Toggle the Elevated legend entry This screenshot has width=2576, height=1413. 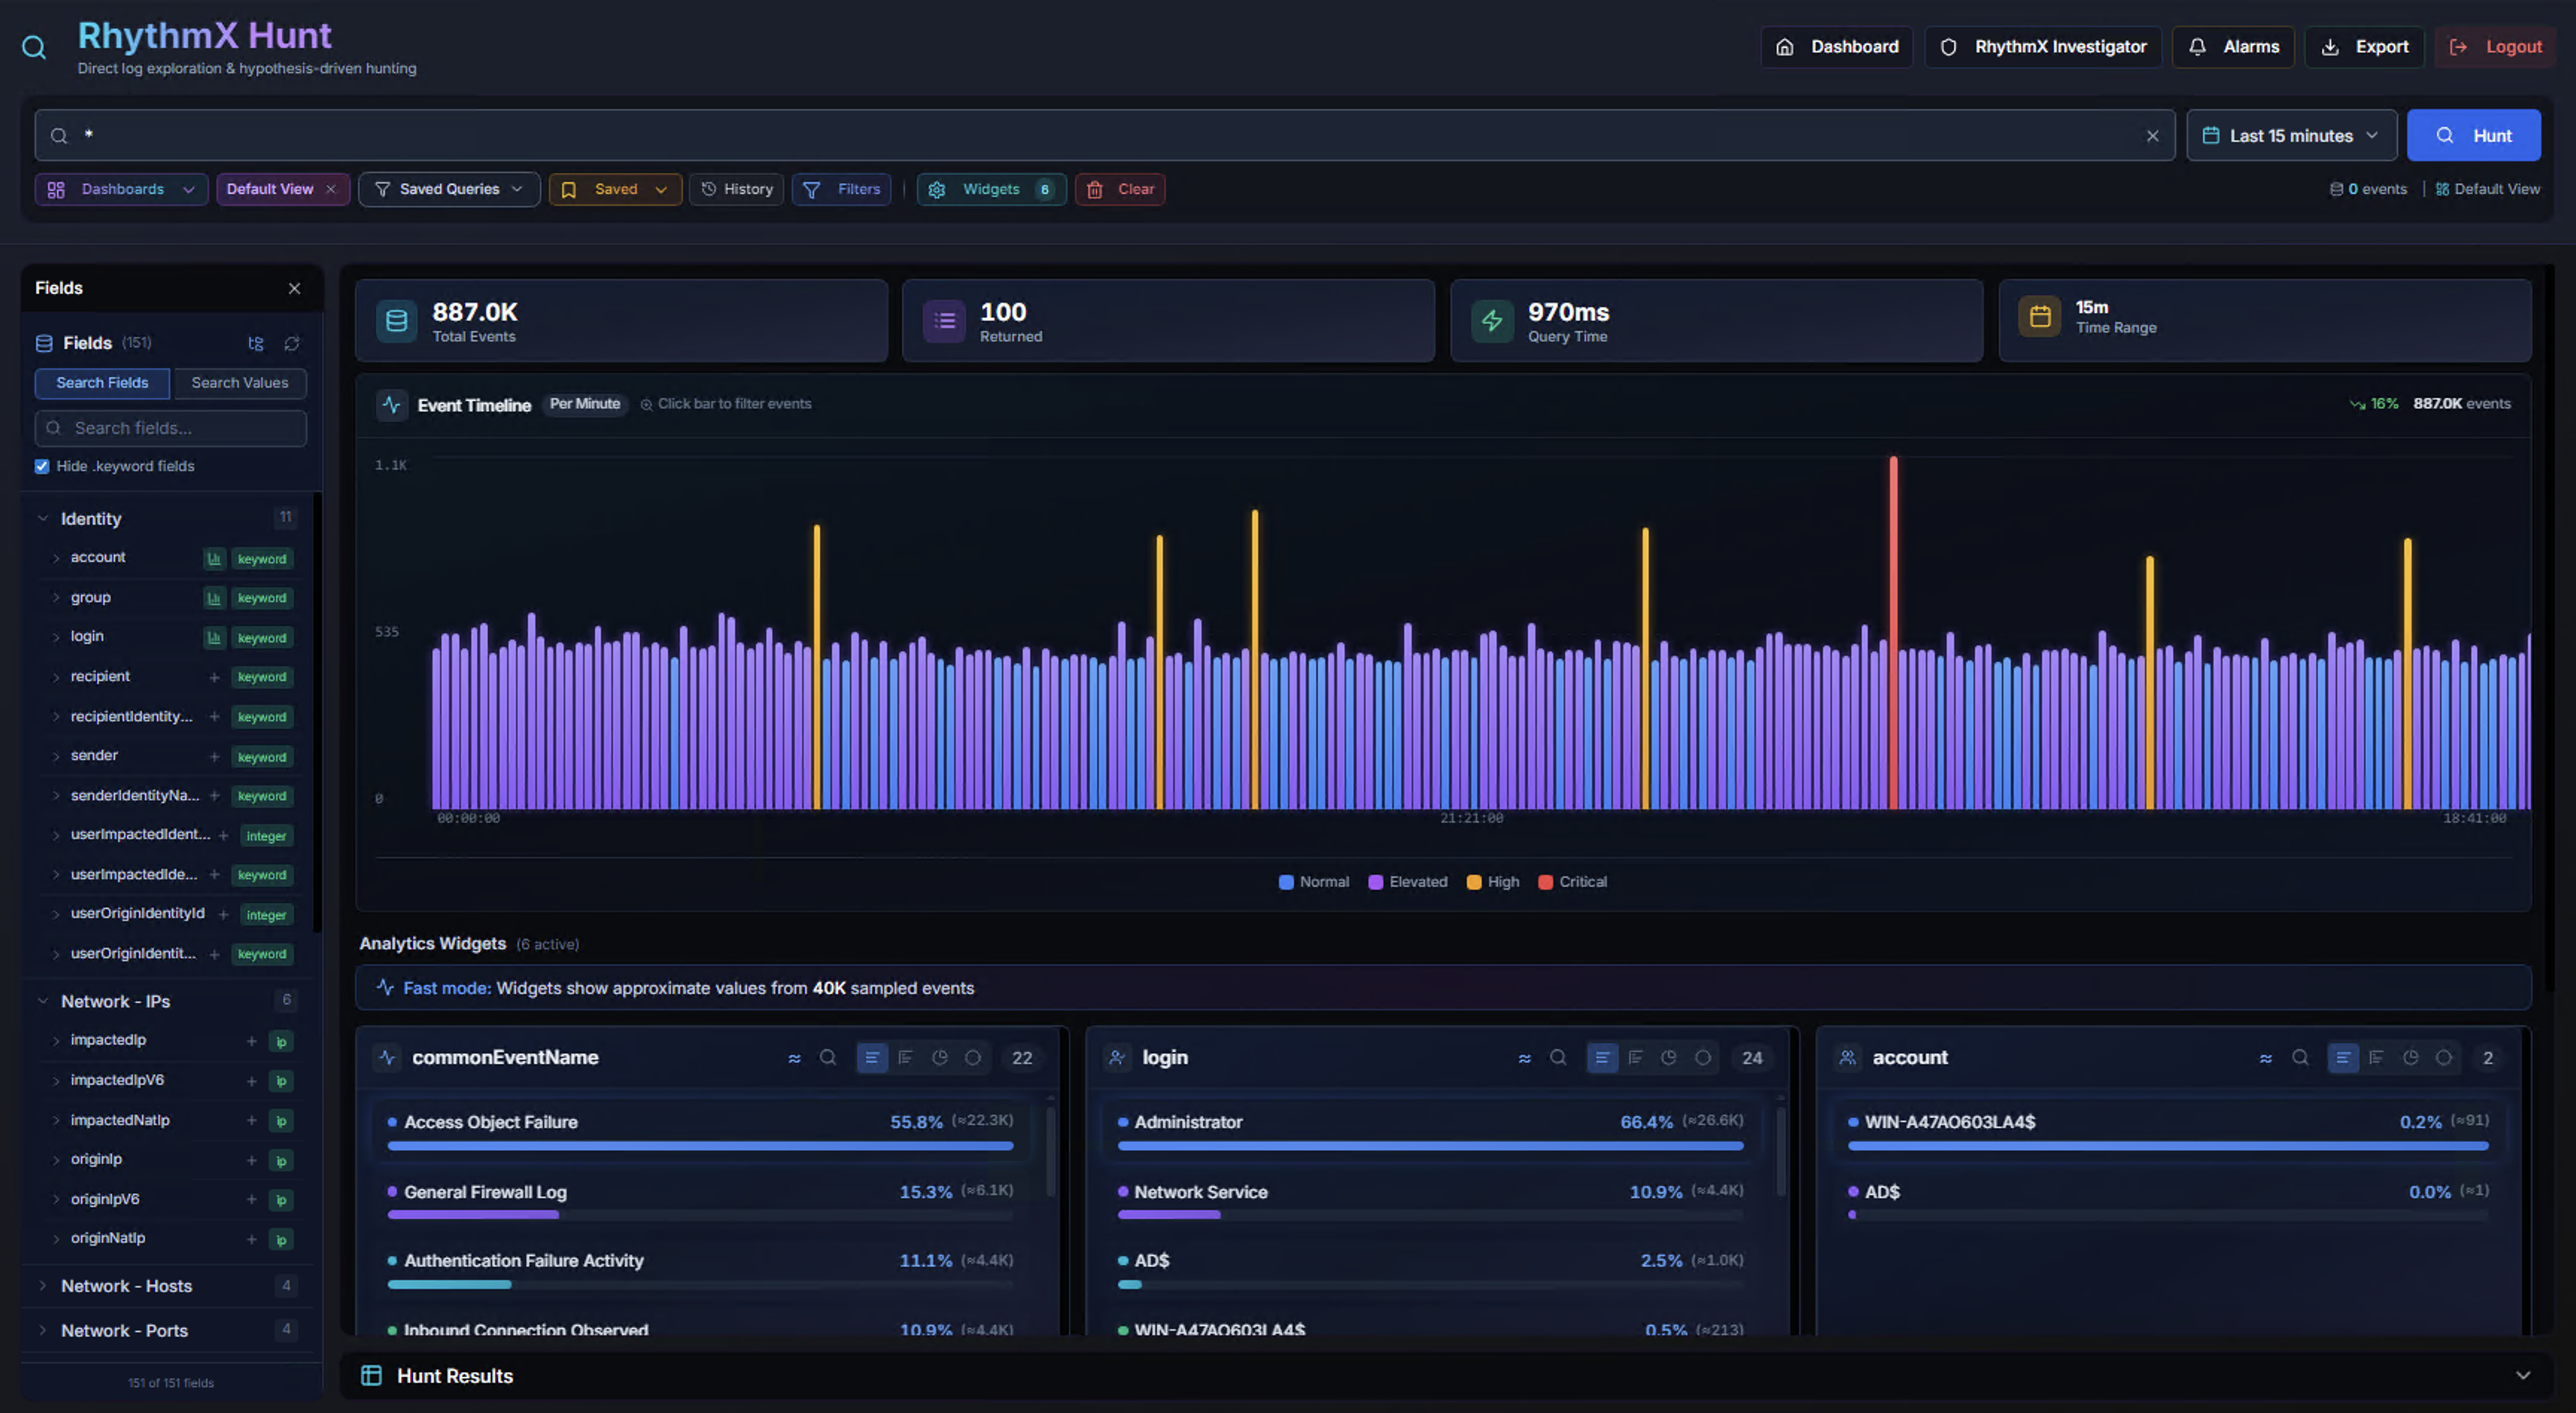click(x=1407, y=881)
